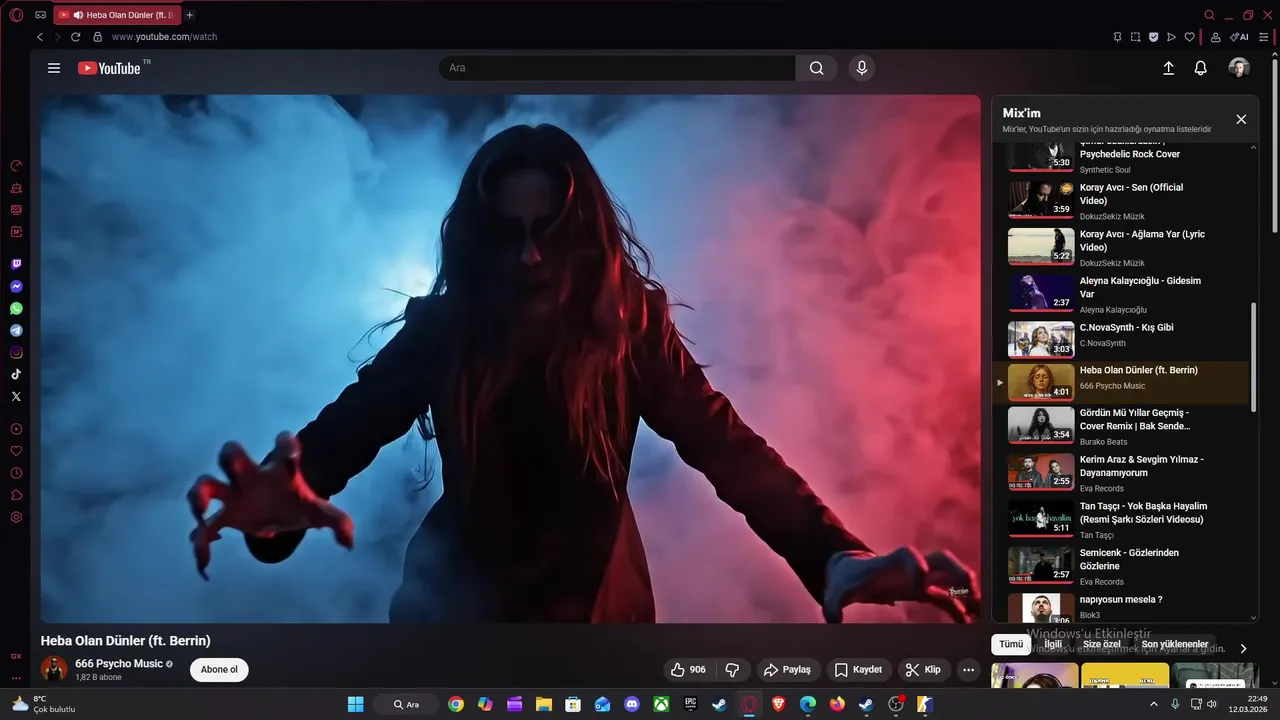Close the Mix'im playlist panel
1280x720 pixels.
point(1241,119)
